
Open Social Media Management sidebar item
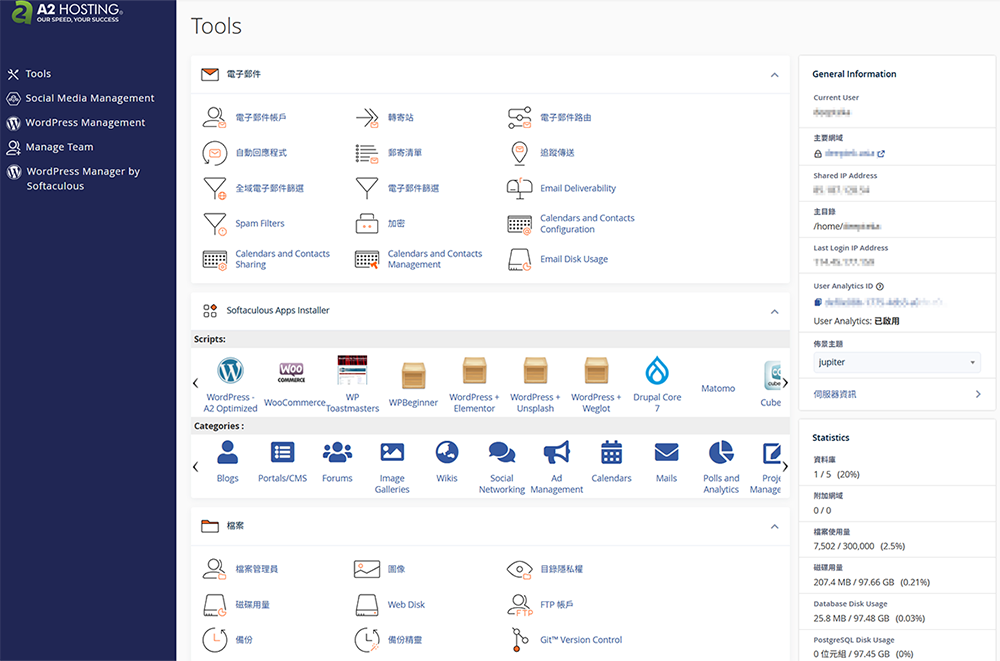90,98
